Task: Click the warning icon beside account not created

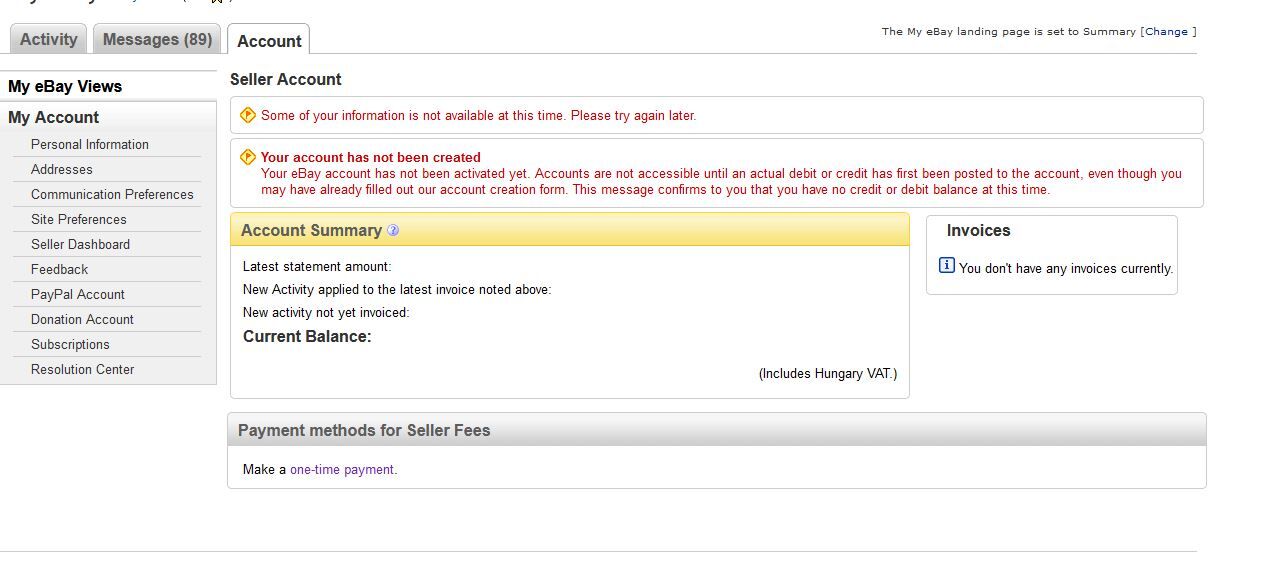Action: pyautogui.click(x=248, y=157)
